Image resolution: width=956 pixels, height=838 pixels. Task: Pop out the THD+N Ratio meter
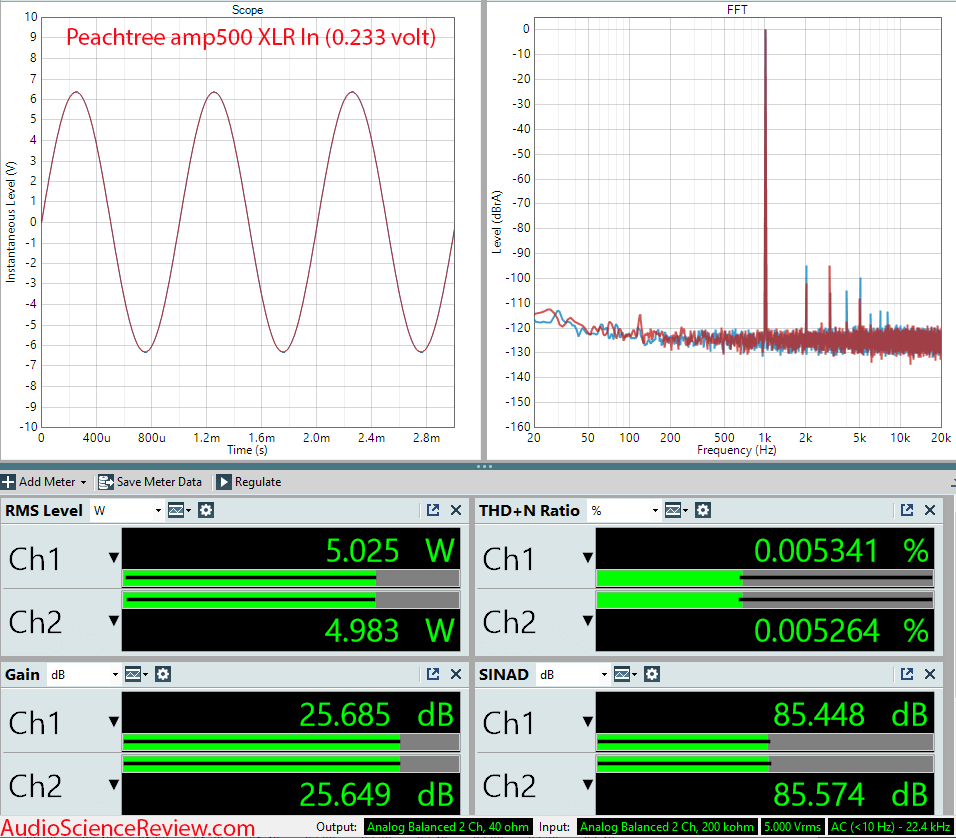907,510
